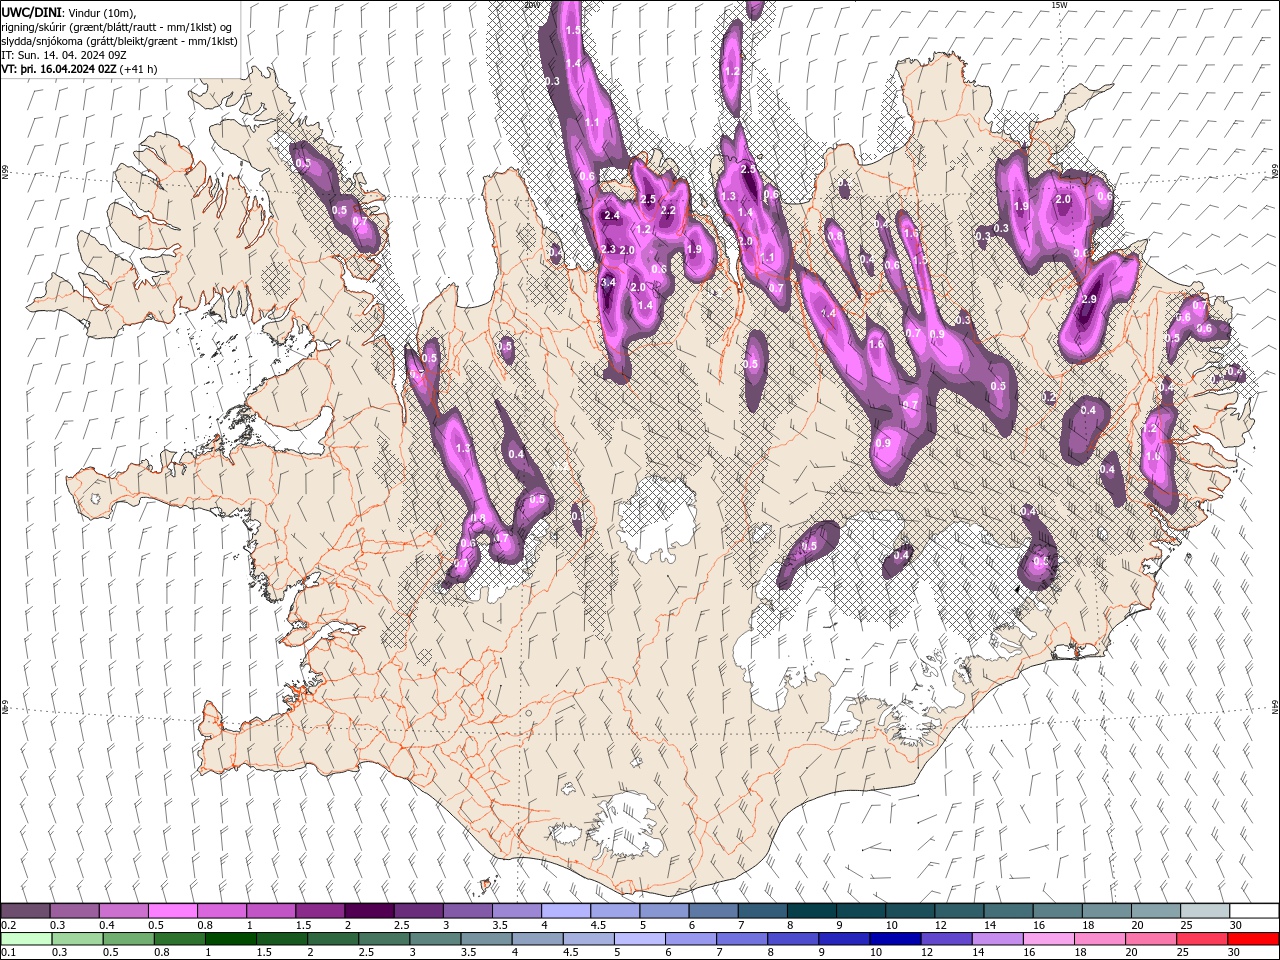
Task: Click the '2.5' label on the green scale
Action: (367, 953)
